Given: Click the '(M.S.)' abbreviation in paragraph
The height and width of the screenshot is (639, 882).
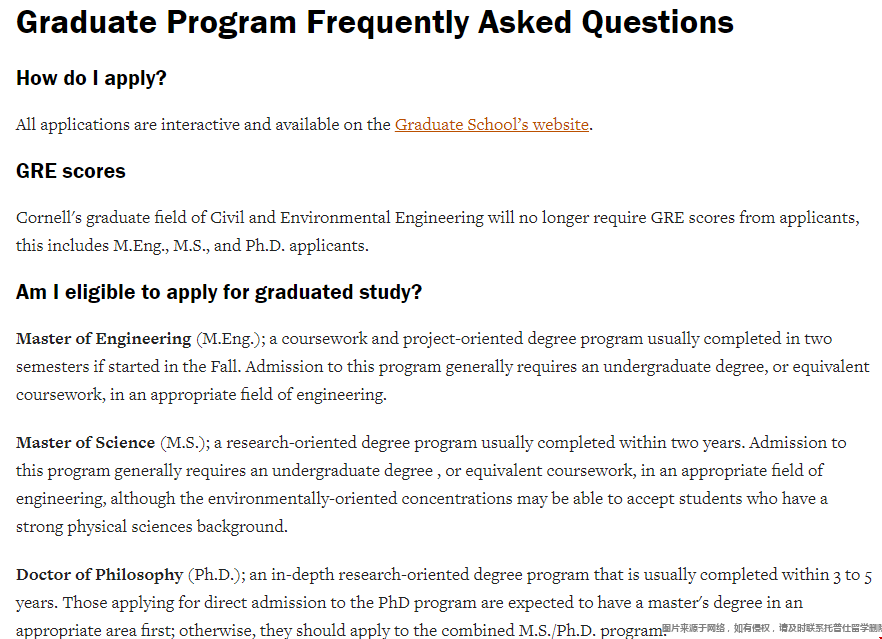Looking at the screenshot, I should click(184, 442).
